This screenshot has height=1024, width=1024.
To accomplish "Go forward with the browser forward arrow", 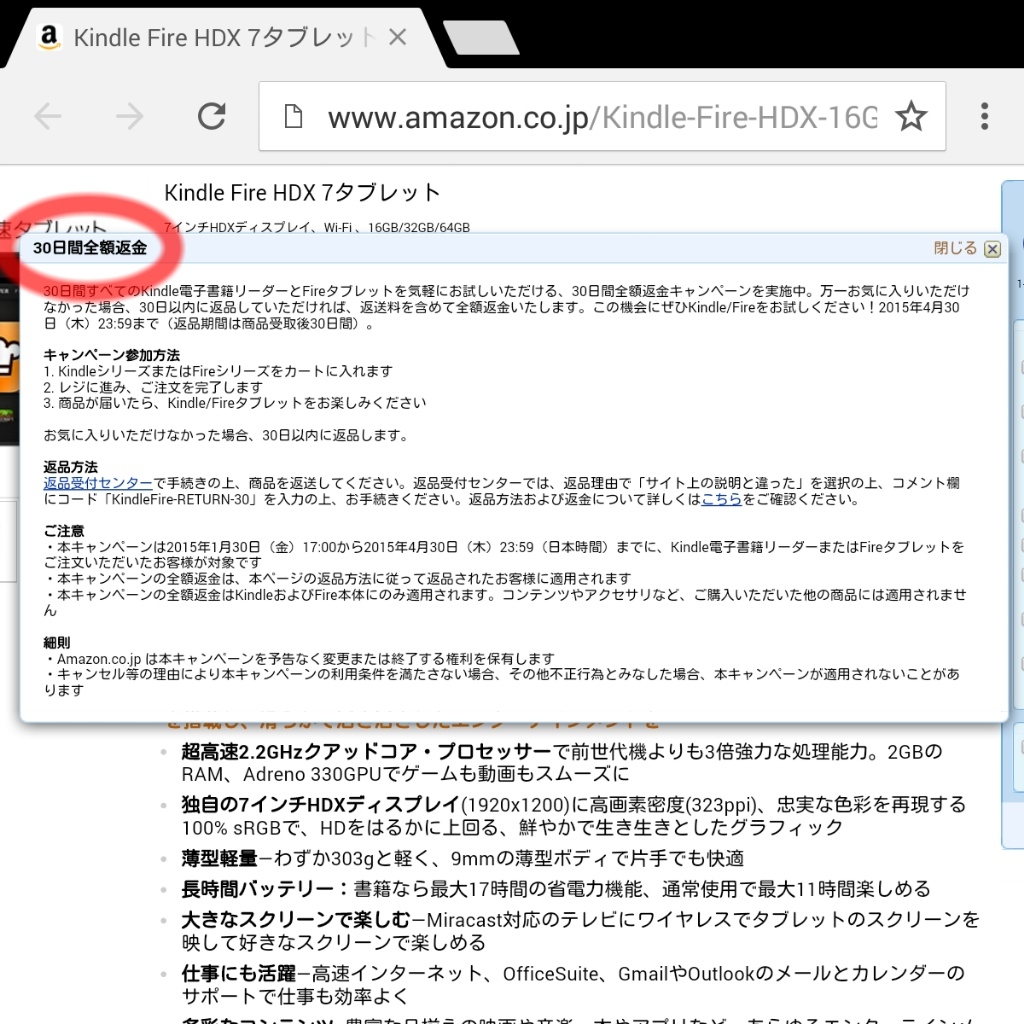I will coord(129,117).
